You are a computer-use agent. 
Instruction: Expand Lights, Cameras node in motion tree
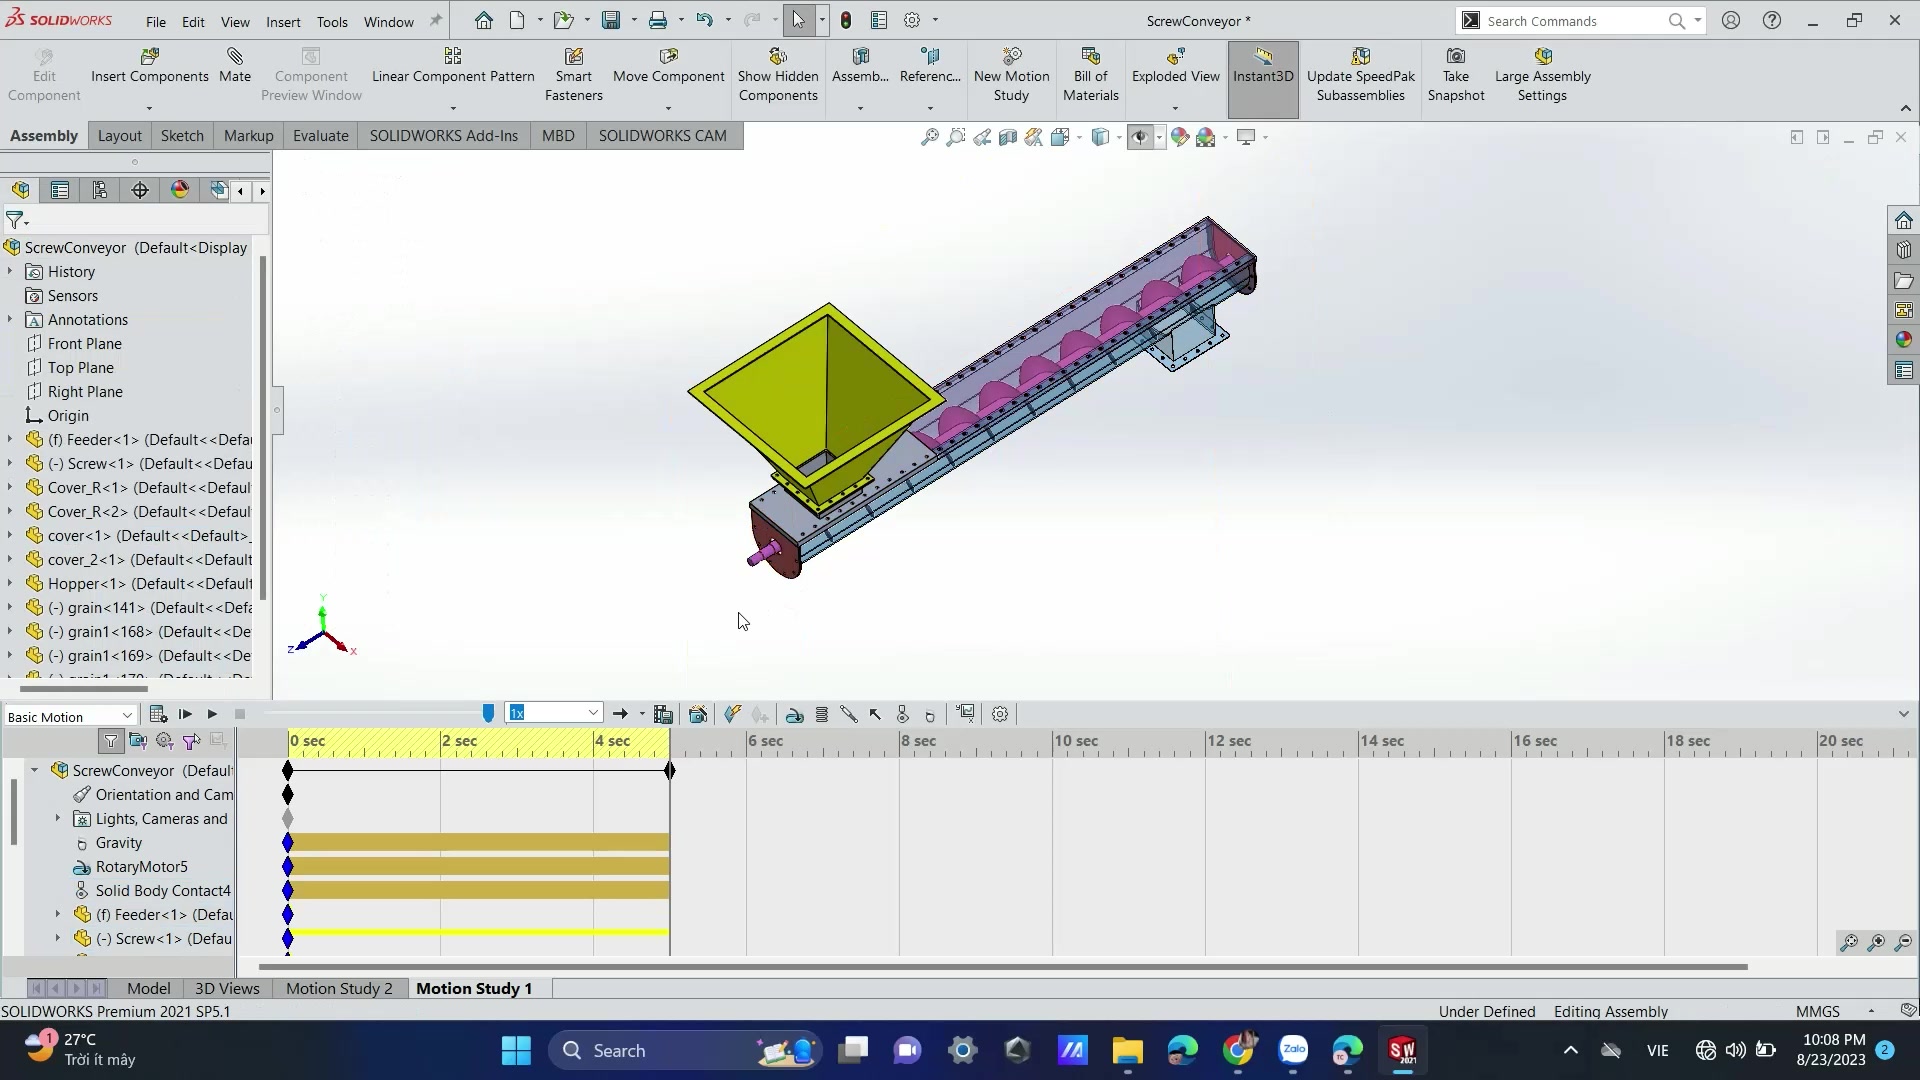pos(57,819)
